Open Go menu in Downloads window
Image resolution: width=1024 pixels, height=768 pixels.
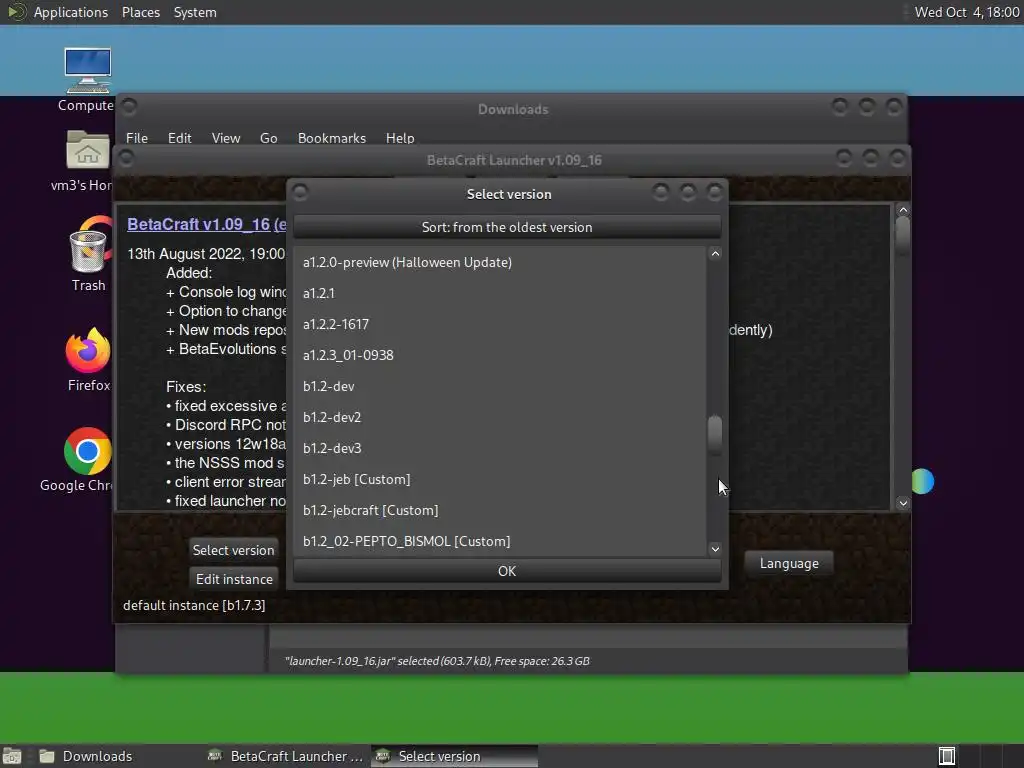(268, 138)
